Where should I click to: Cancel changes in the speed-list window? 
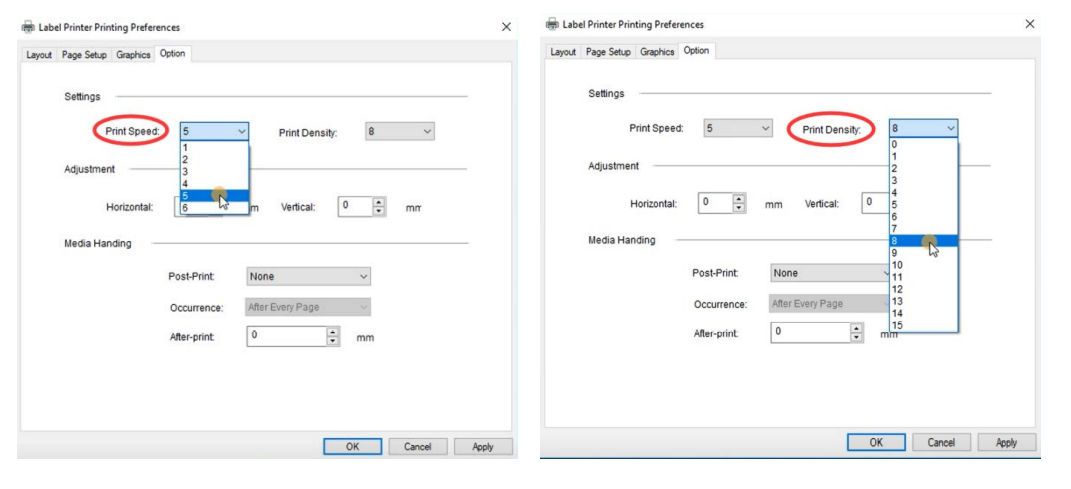click(x=417, y=447)
